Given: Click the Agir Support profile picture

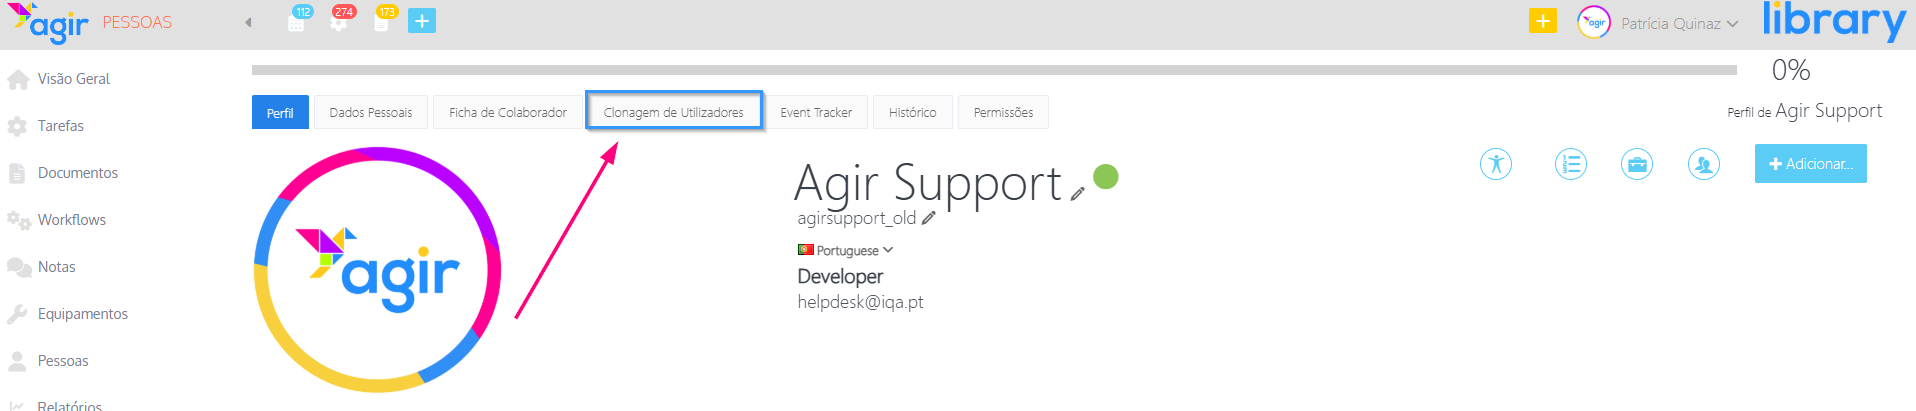Looking at the screenshot, I should pos(378,270).
